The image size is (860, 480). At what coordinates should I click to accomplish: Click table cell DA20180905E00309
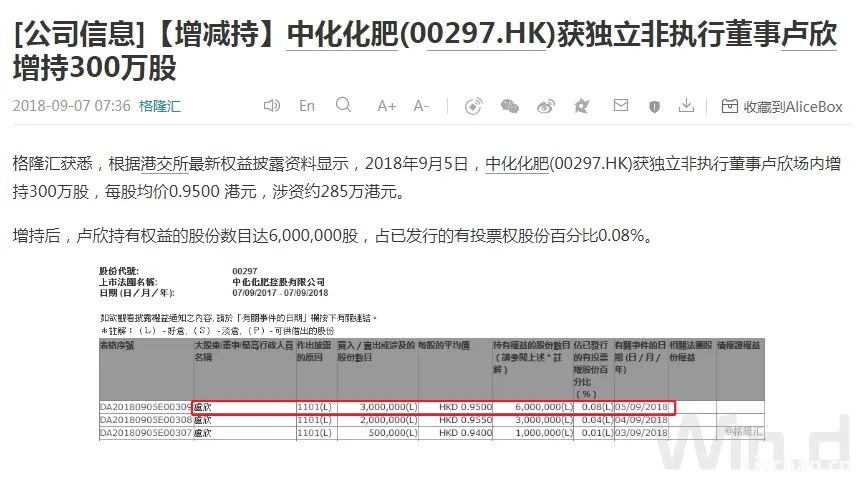[145, 407]
